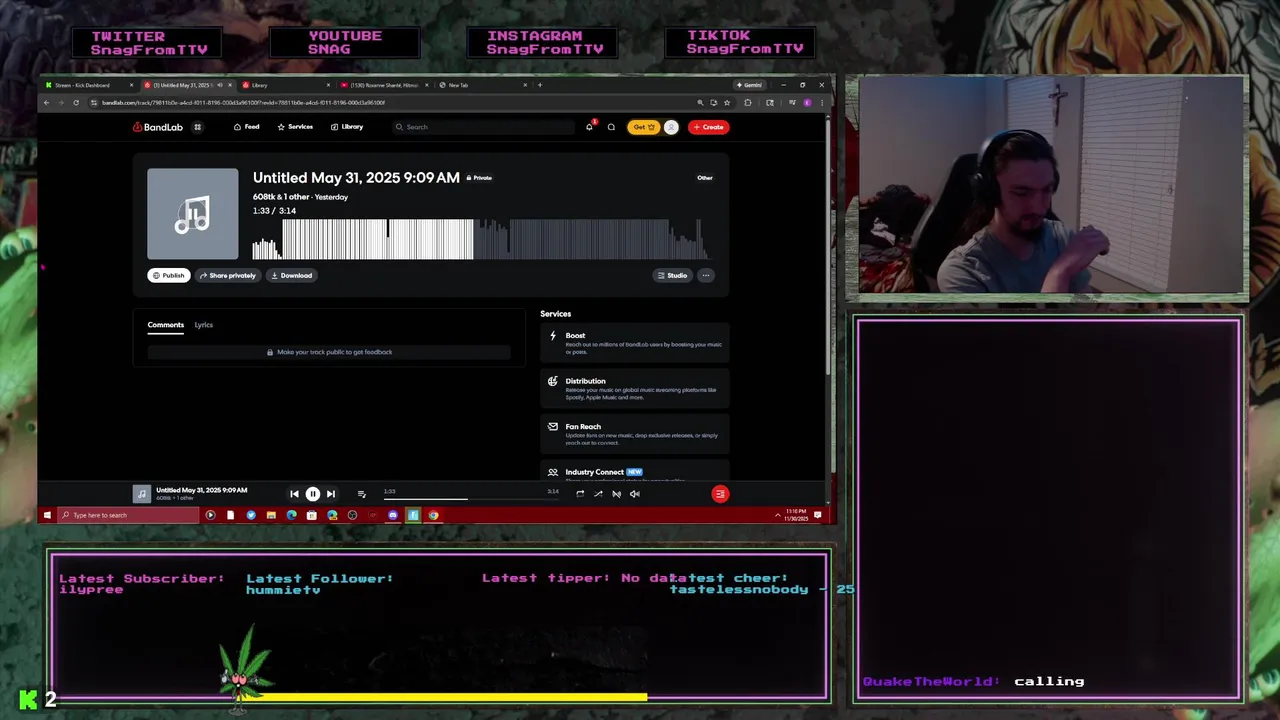Click the player bar track thumbnail
The image size is (1280, 720).
pyautogui.click(x=142, y=494)
